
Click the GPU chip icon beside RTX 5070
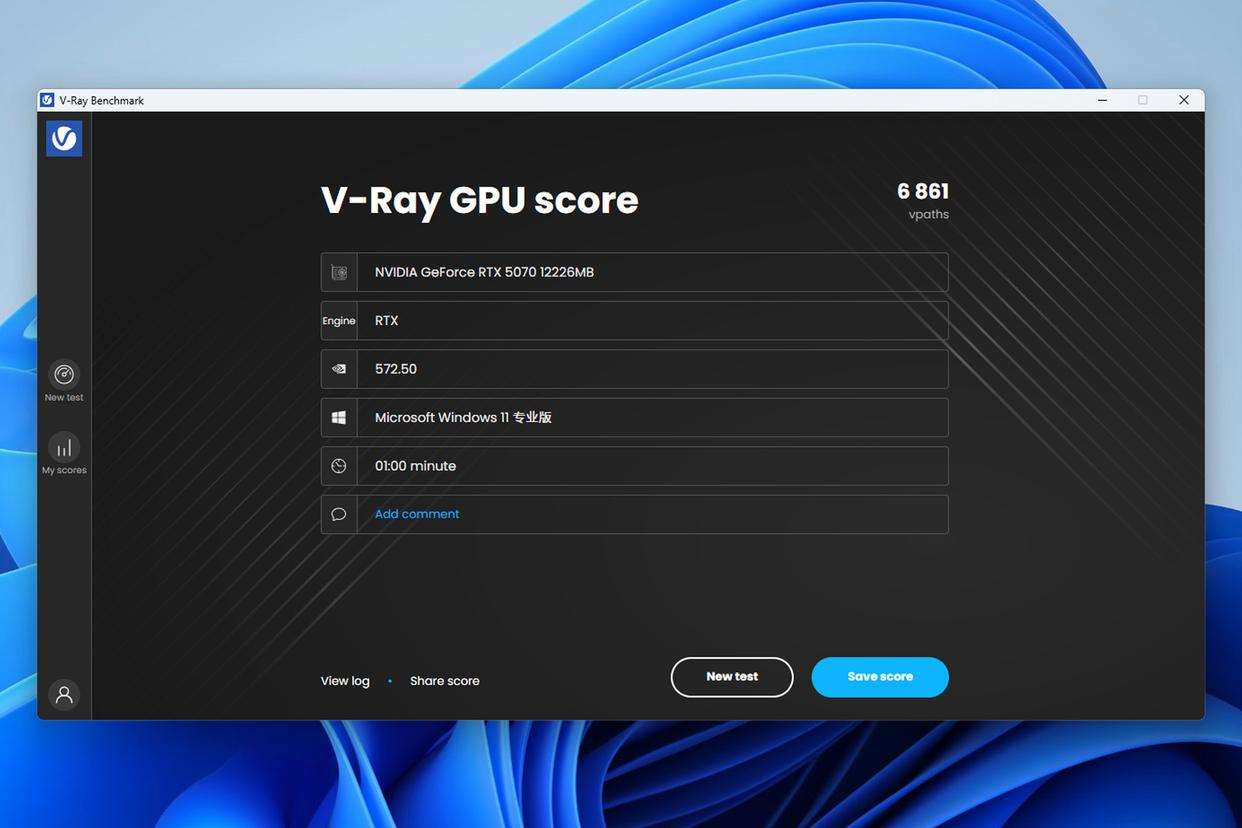[x=339, y=272]
